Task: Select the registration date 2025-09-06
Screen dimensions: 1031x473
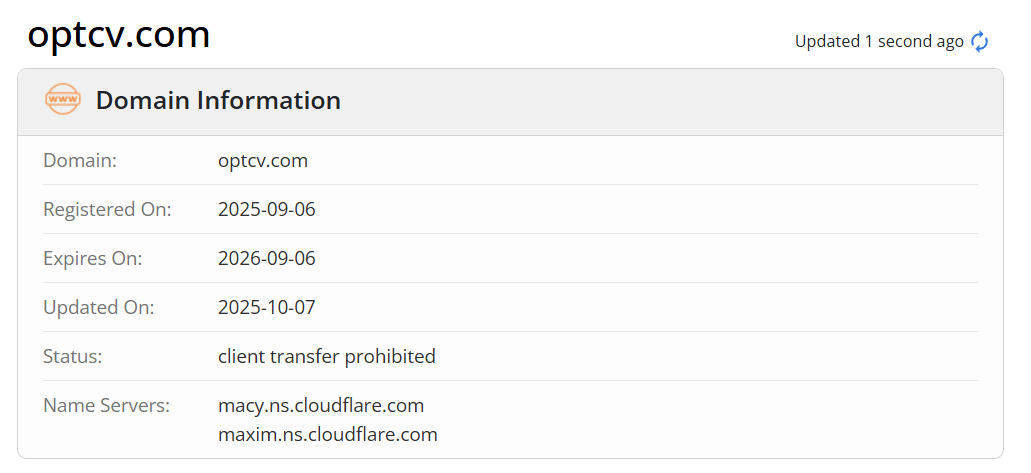Action: click(267, 209)
